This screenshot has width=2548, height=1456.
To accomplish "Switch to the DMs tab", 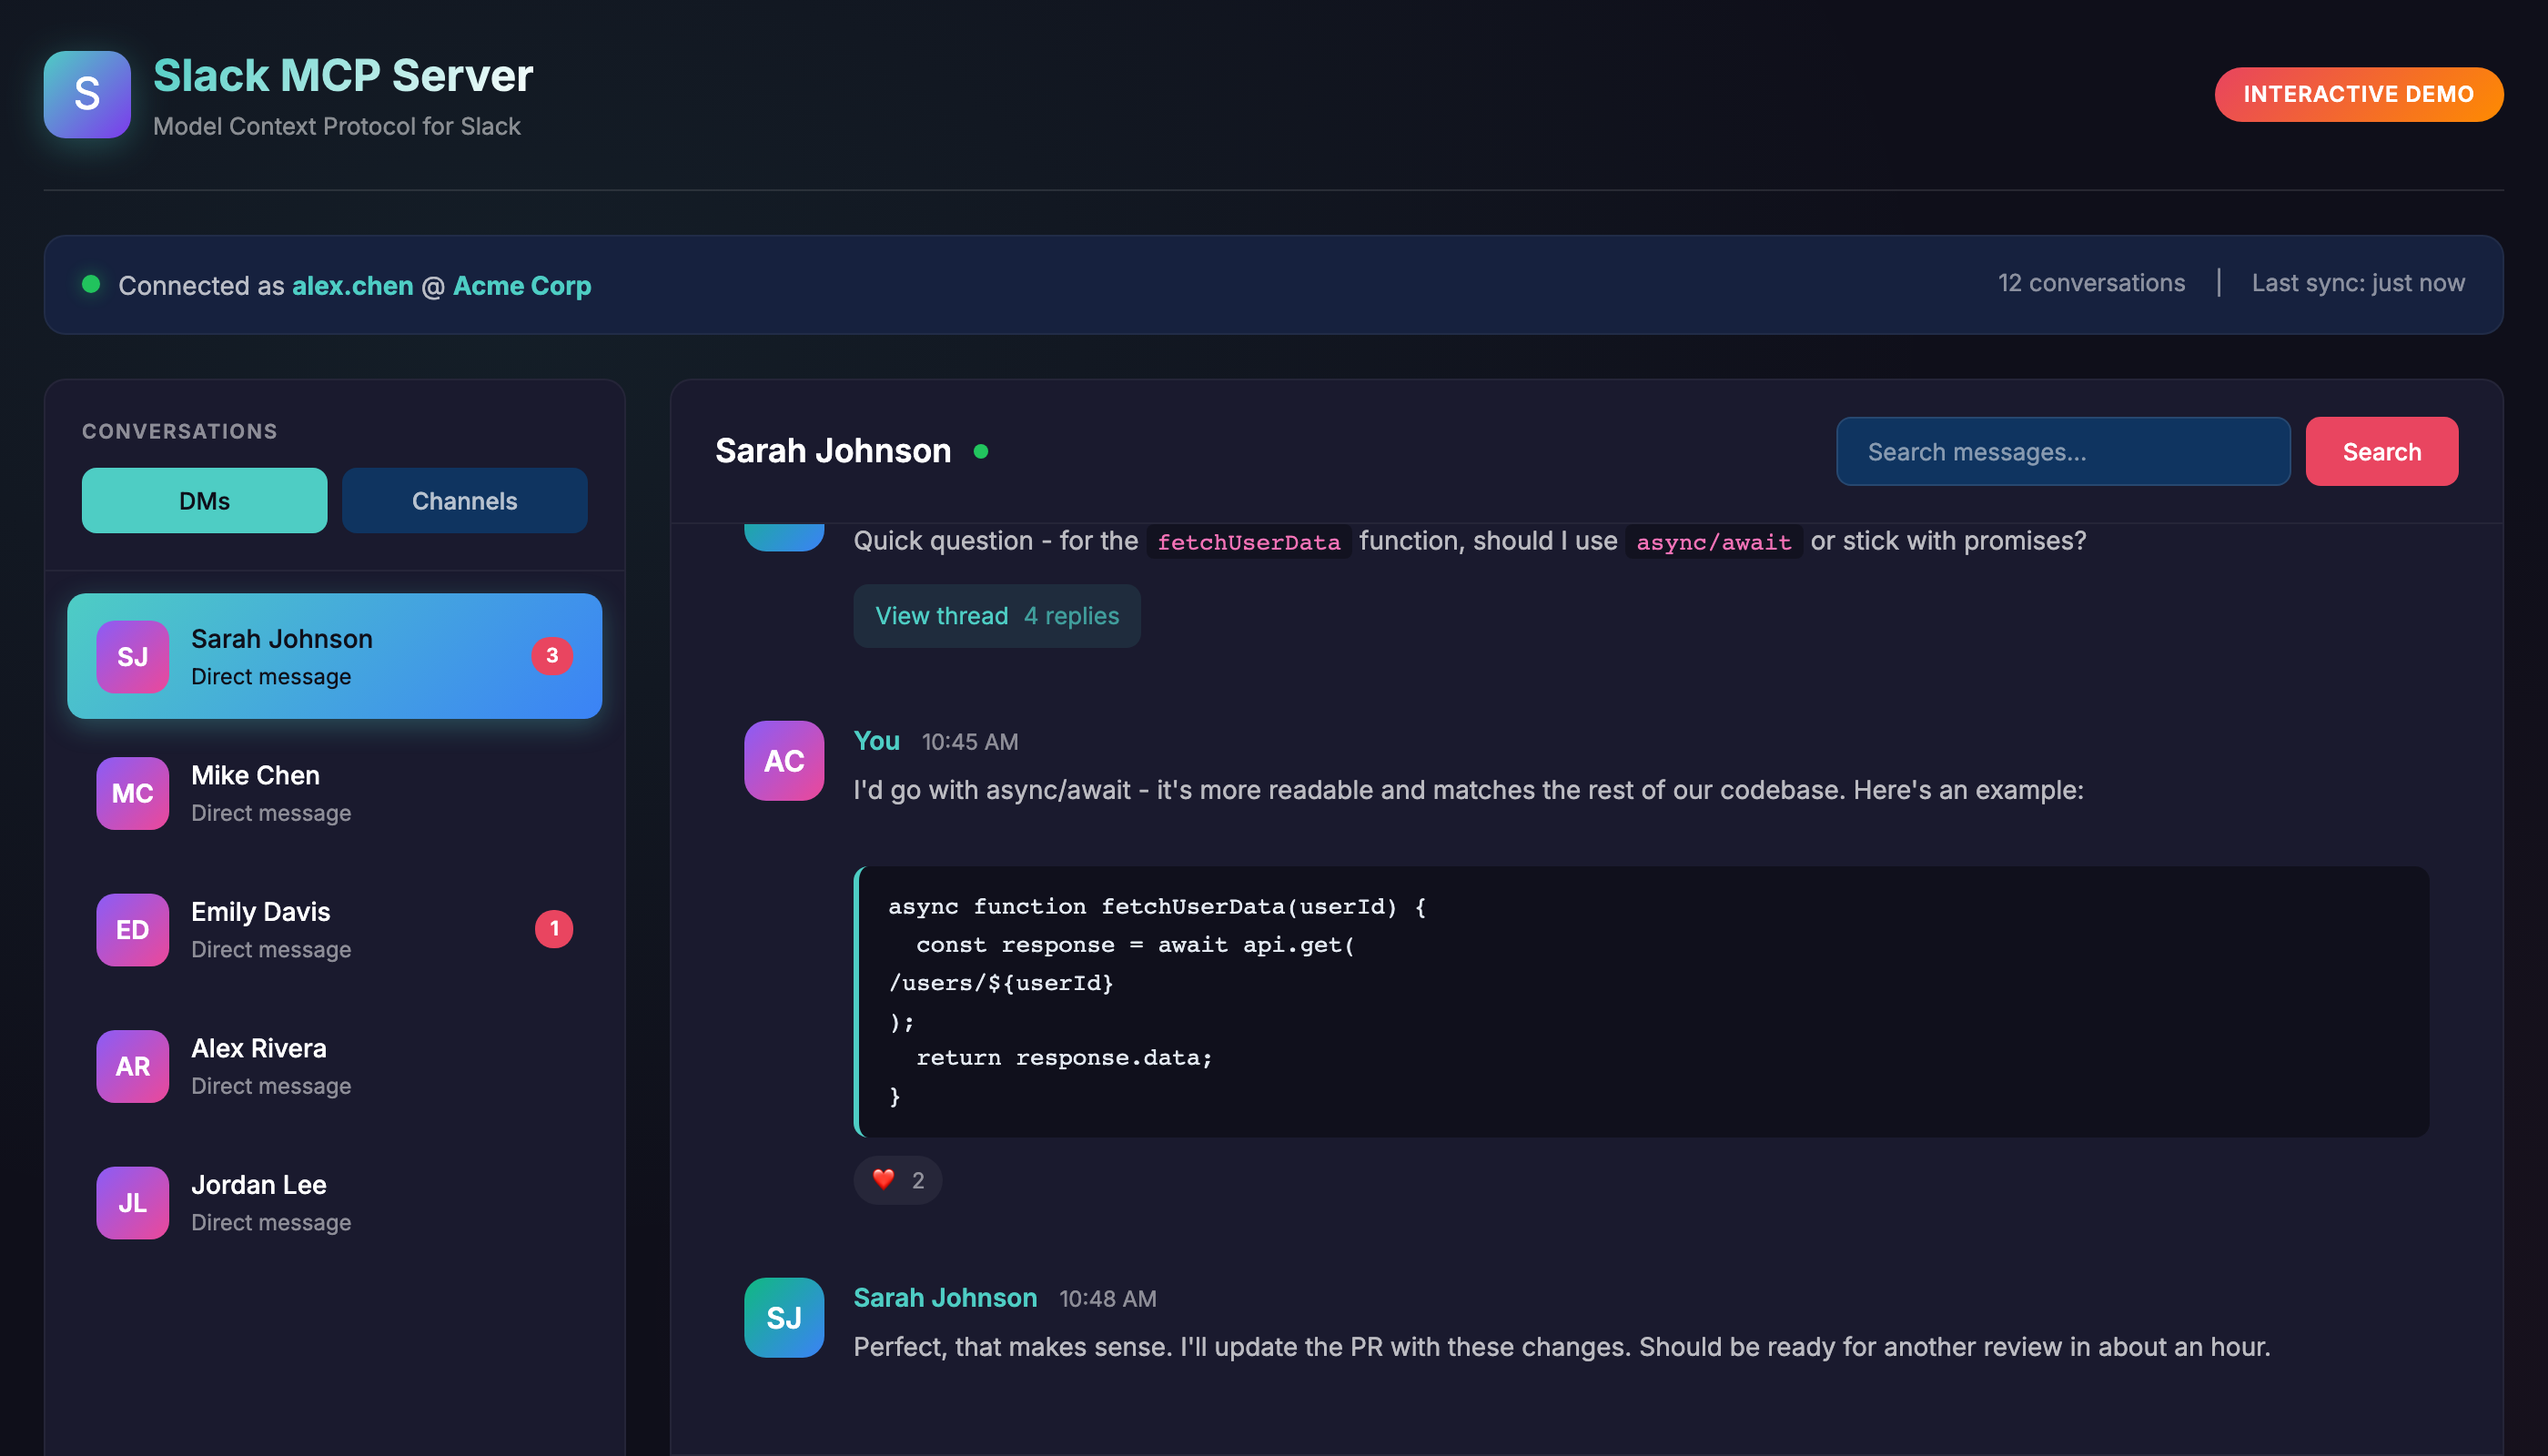I will coord(204,500).
